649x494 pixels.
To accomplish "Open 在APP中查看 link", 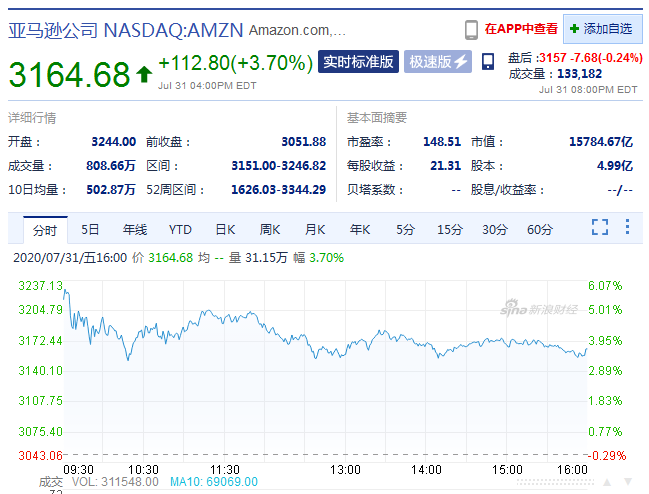I will click(521, 29).
